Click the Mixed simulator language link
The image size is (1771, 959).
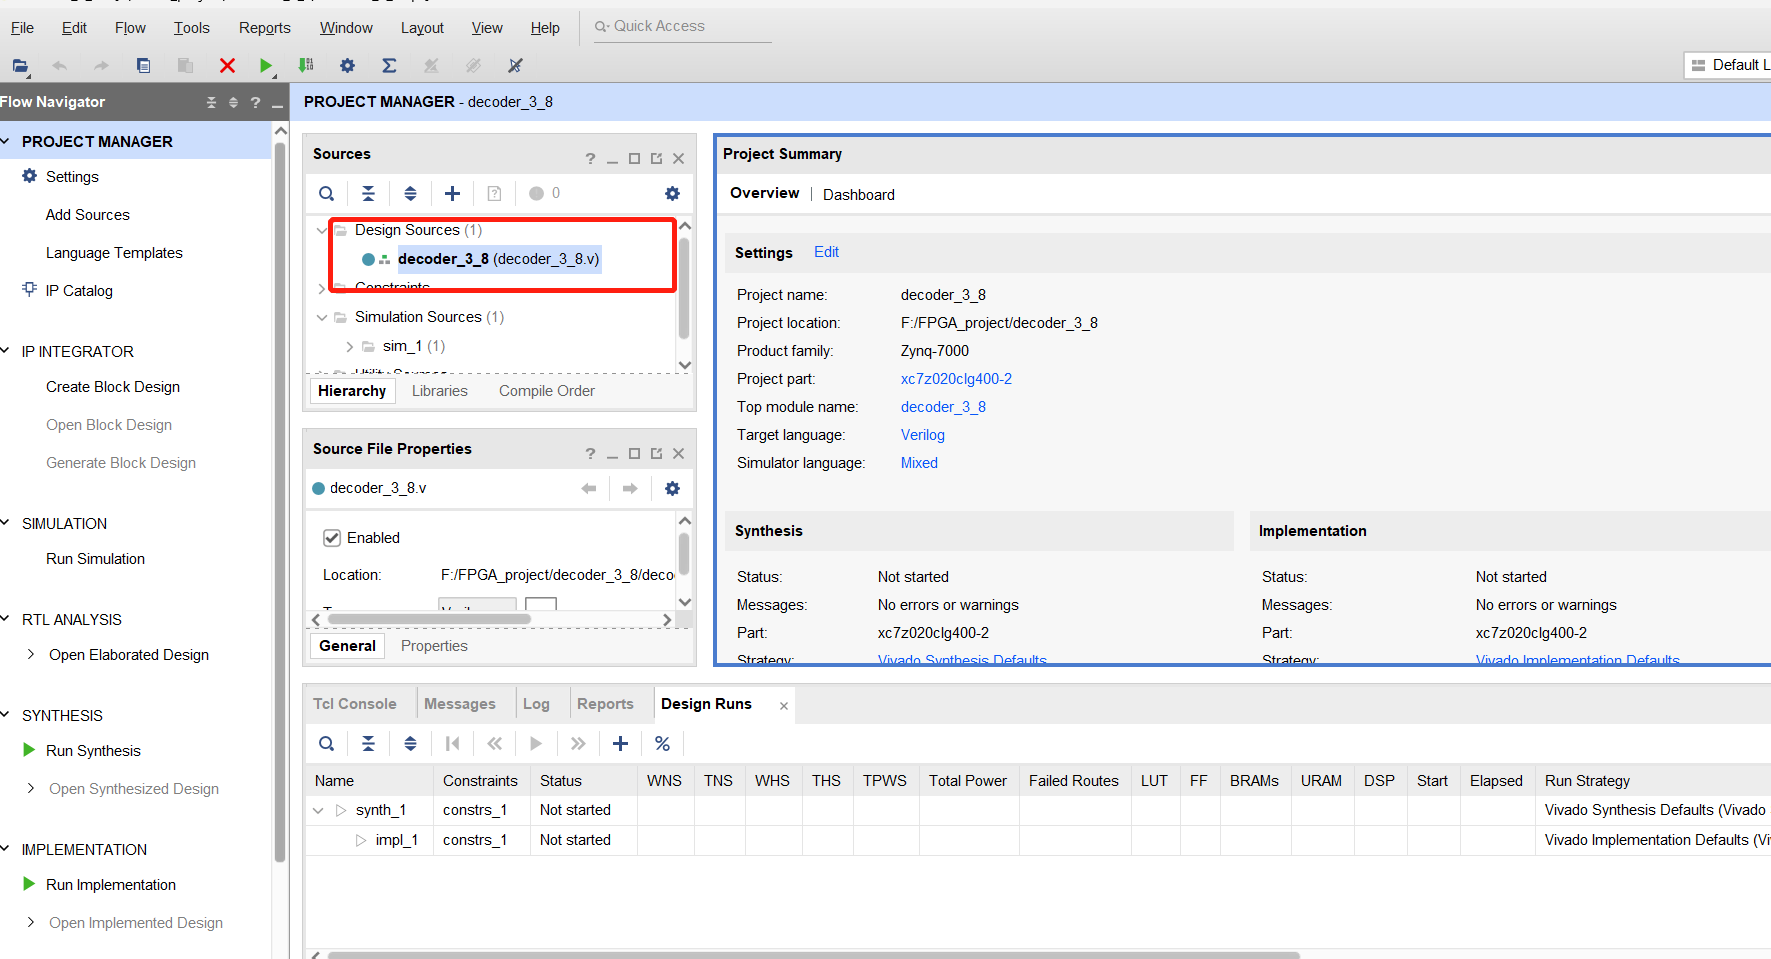[x=919, y=463]
